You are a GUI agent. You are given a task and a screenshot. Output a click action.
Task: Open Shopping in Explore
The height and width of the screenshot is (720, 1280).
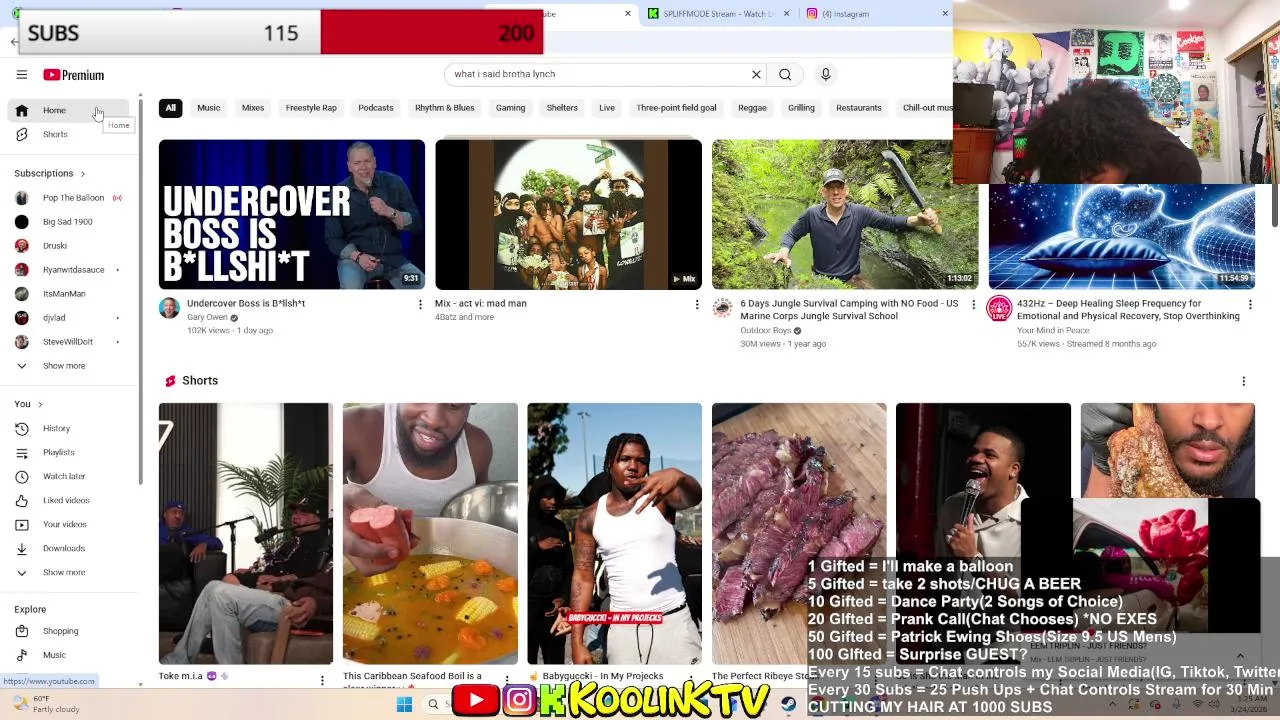coord(68,631)
